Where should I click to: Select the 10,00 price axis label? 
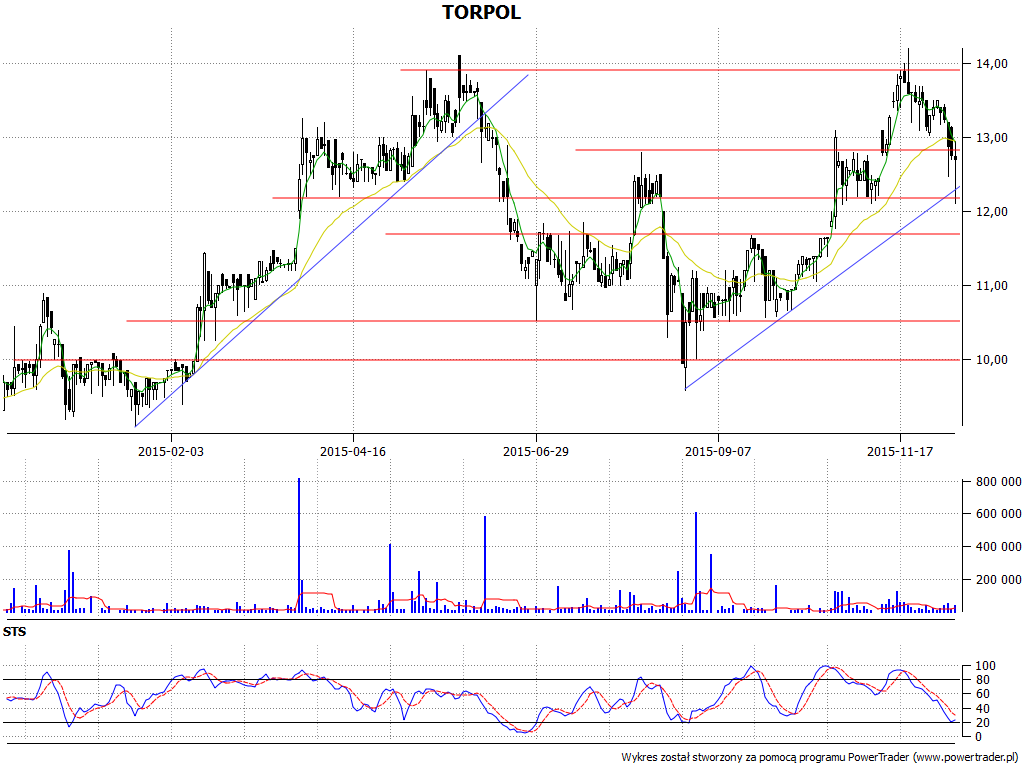pos(991,360)
